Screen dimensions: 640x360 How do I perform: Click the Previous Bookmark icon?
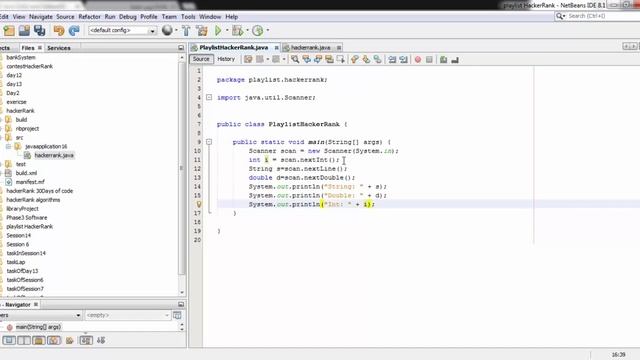click(354, 60)
